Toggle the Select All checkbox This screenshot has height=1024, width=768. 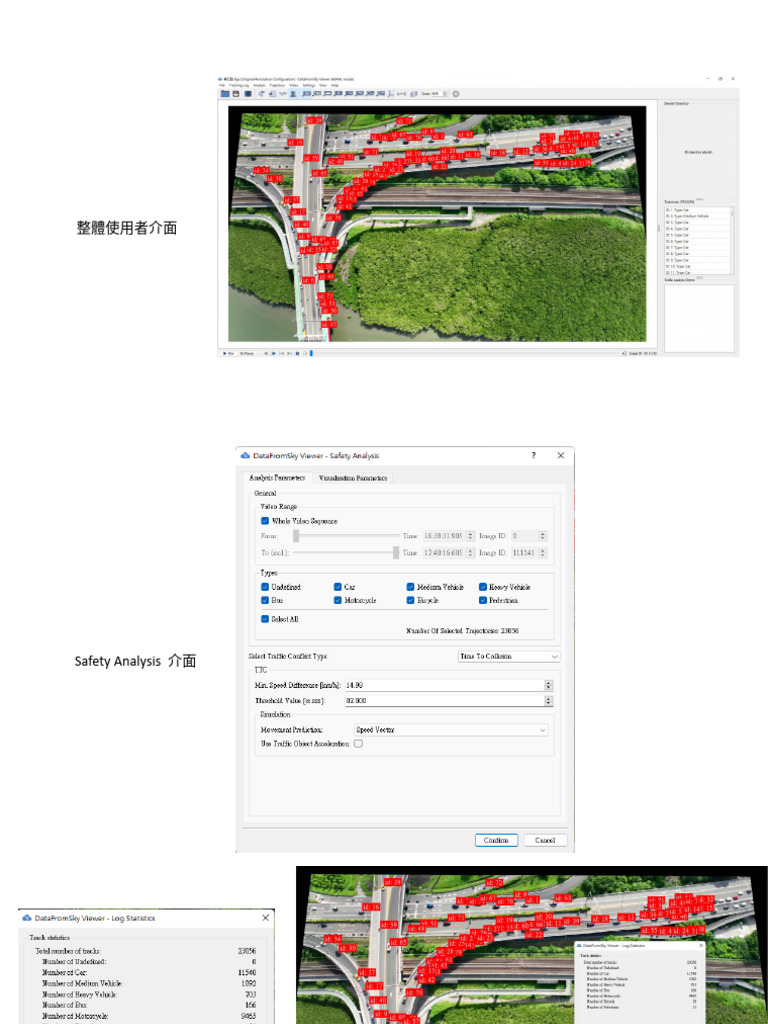[265, 618]
